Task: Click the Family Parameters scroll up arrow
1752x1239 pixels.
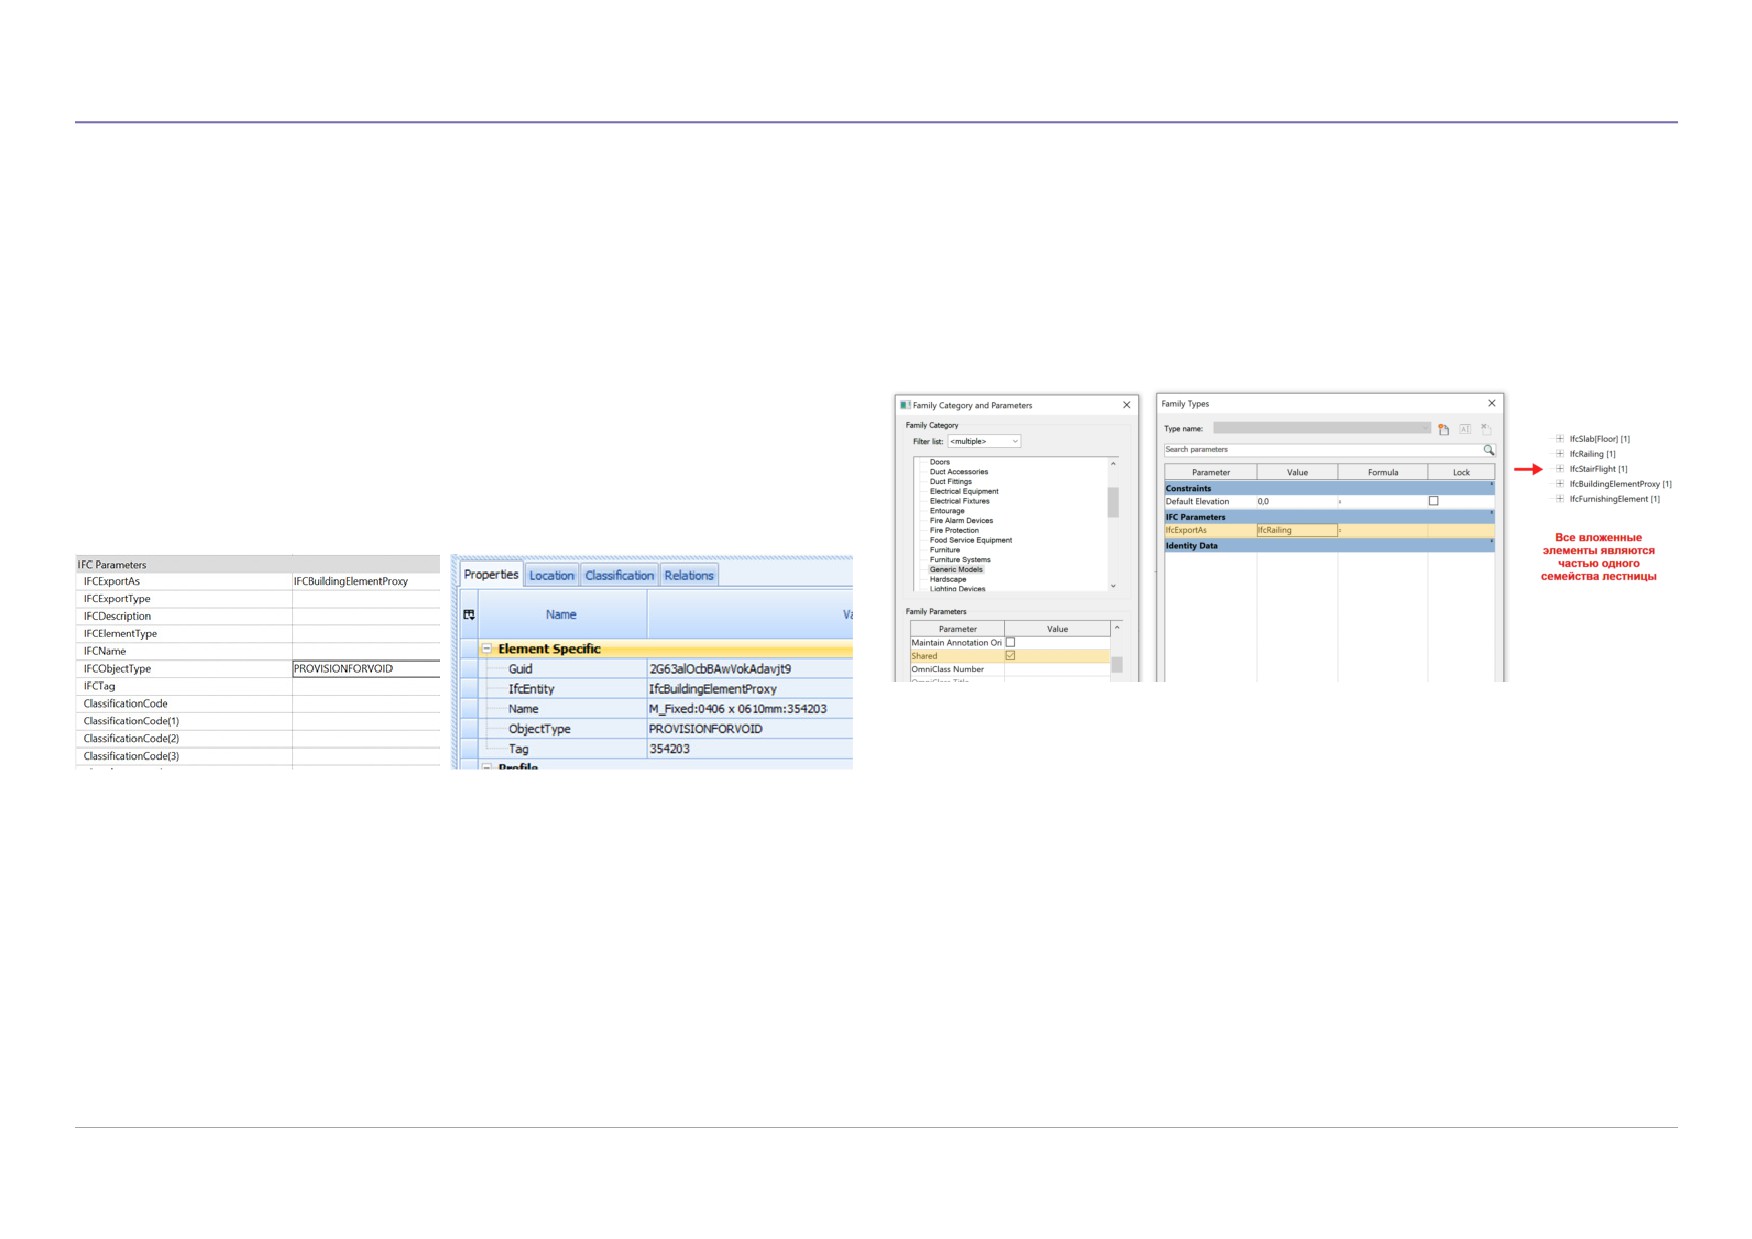Action: [x=1117, y=628]
